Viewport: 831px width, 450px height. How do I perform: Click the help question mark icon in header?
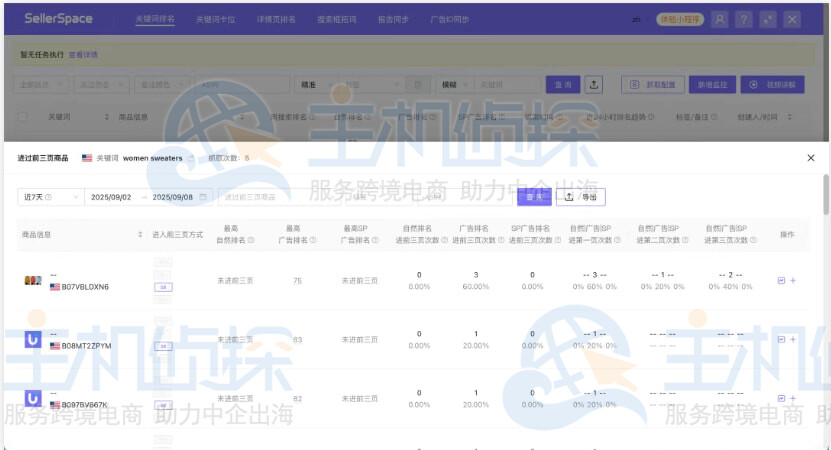coord(744,19)
